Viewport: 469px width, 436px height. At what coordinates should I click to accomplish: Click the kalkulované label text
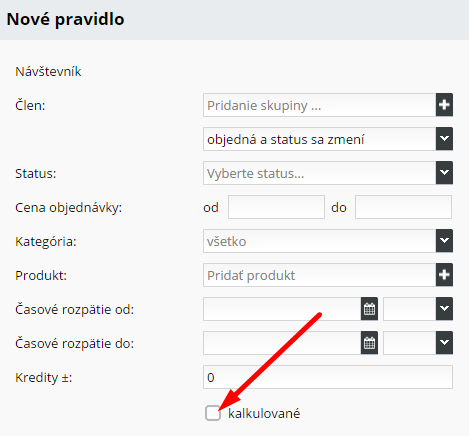tap(264, 414)
